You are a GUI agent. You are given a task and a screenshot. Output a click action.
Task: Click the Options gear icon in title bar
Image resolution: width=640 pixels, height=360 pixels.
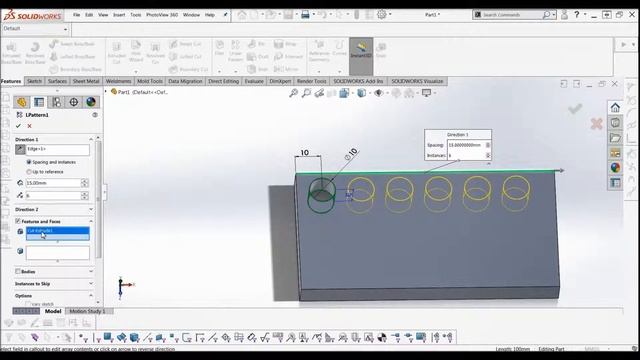tap(381, 15)
